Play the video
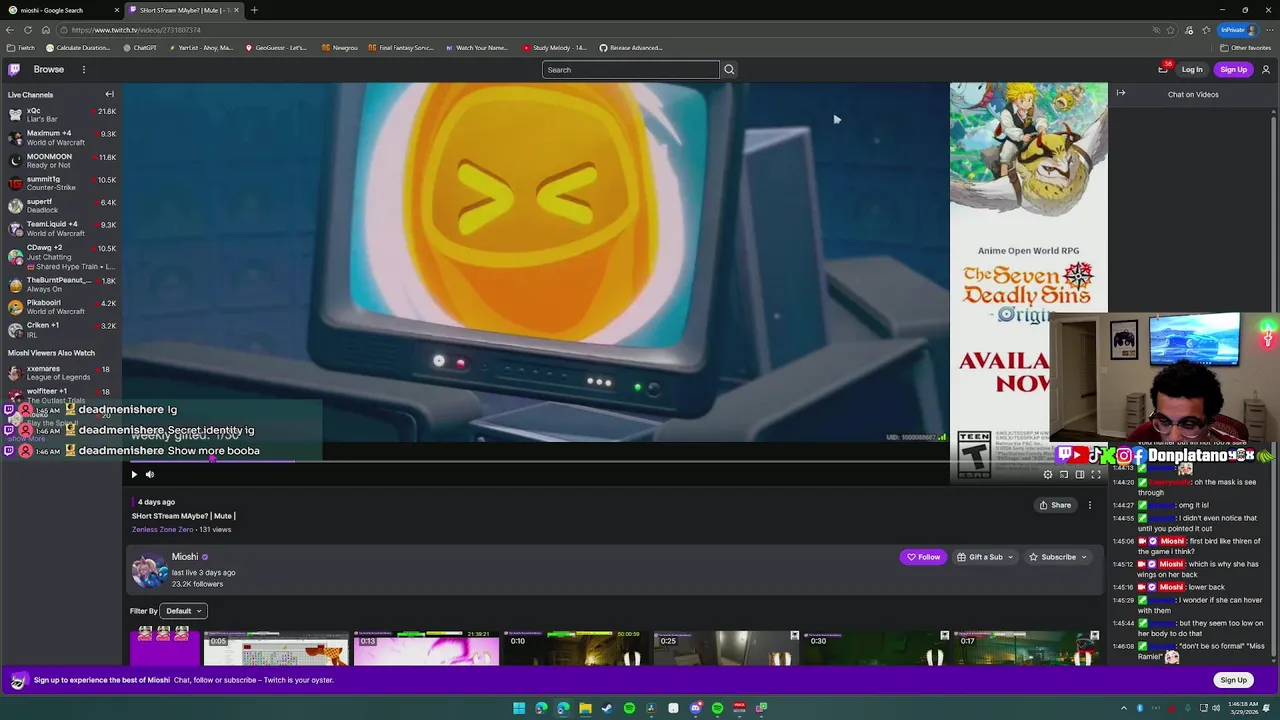1280x720 pixels. pos(134,474)
